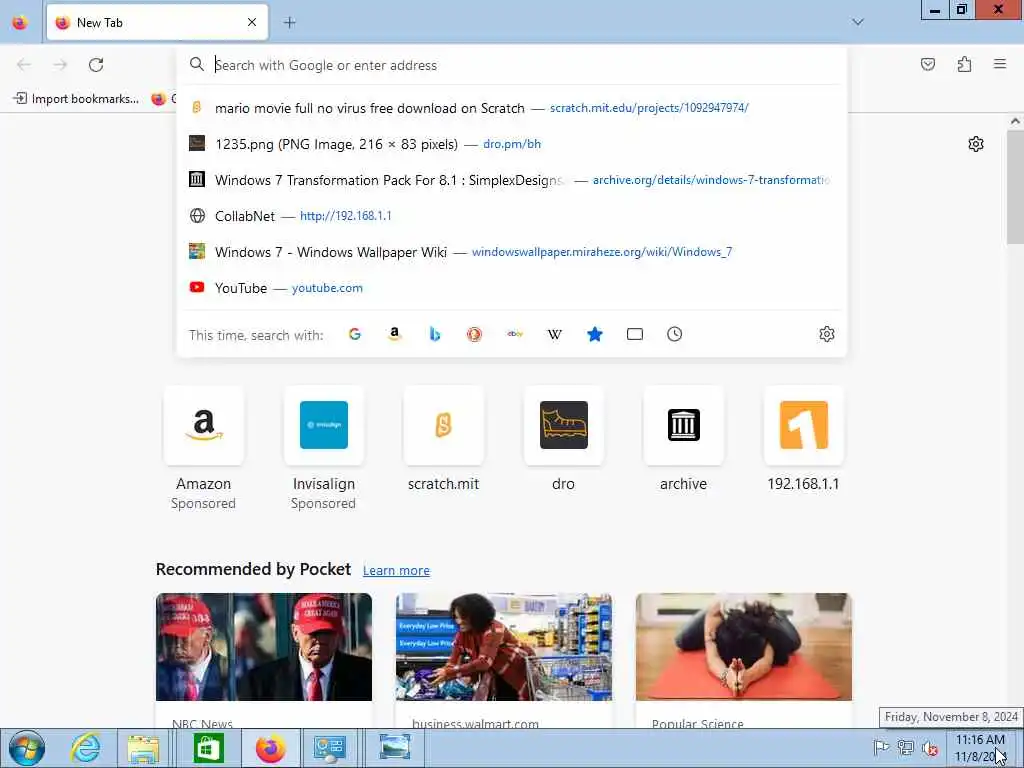Search bookmarks with the star icon

pyautogui.click(x=594, y=334)
